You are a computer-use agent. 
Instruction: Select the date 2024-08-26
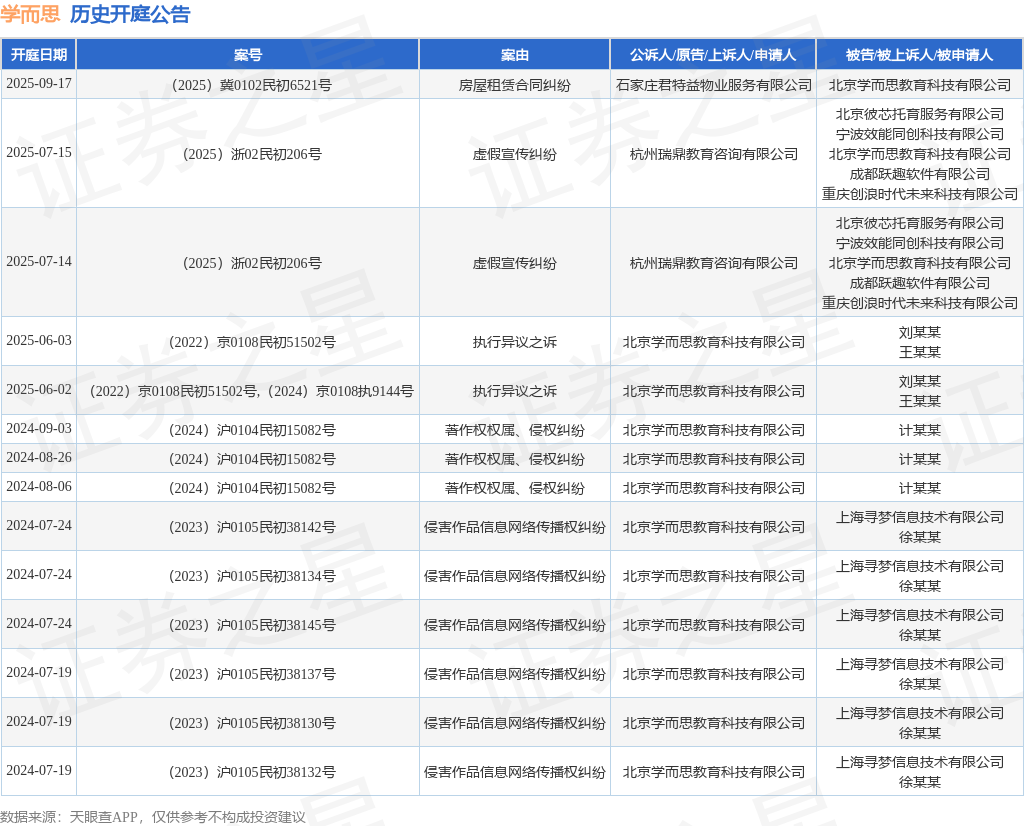[x=39, y=457]
